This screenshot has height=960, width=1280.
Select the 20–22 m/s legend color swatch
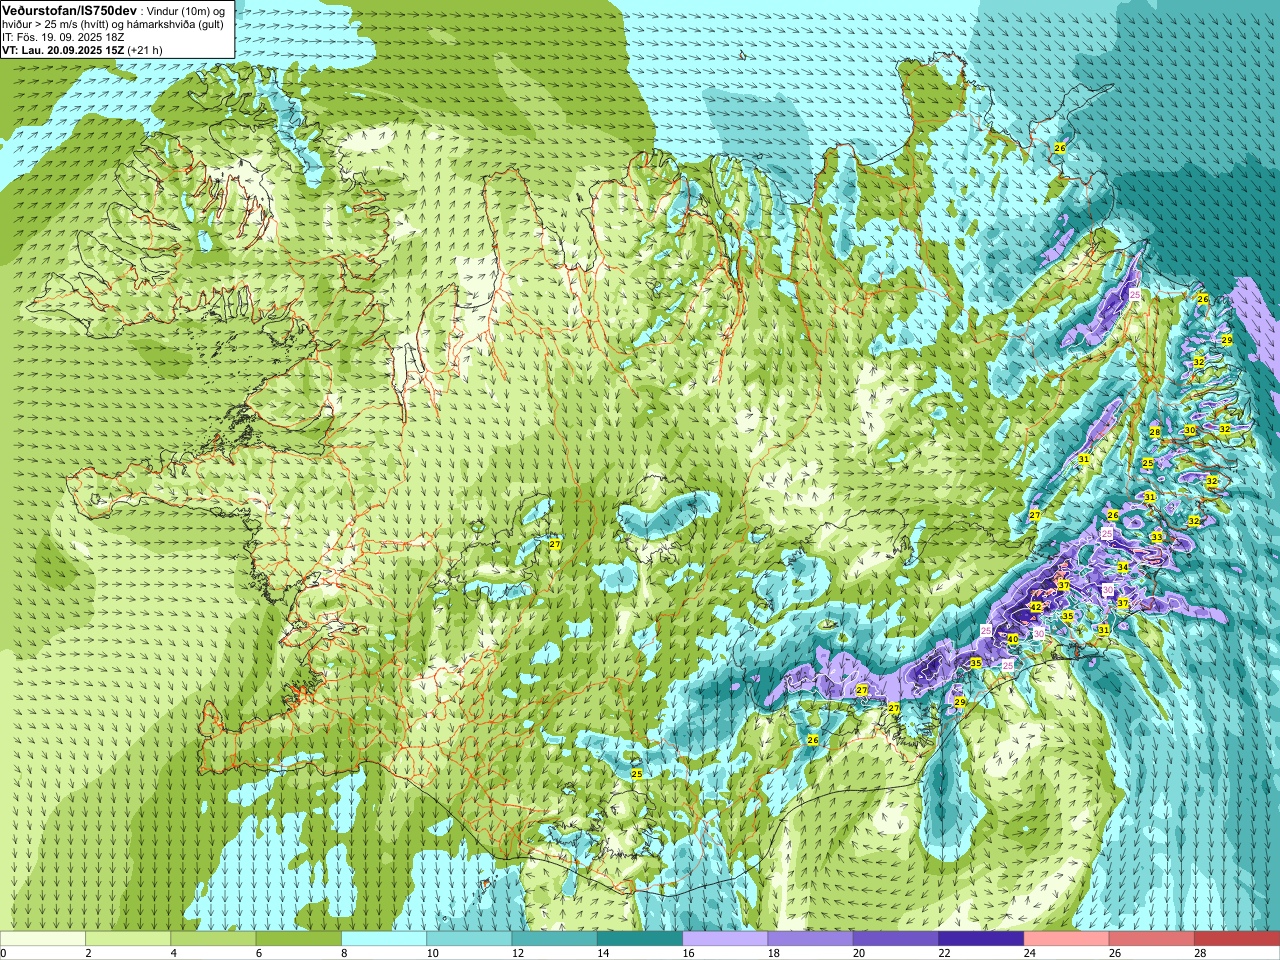(x=896, y=939)
